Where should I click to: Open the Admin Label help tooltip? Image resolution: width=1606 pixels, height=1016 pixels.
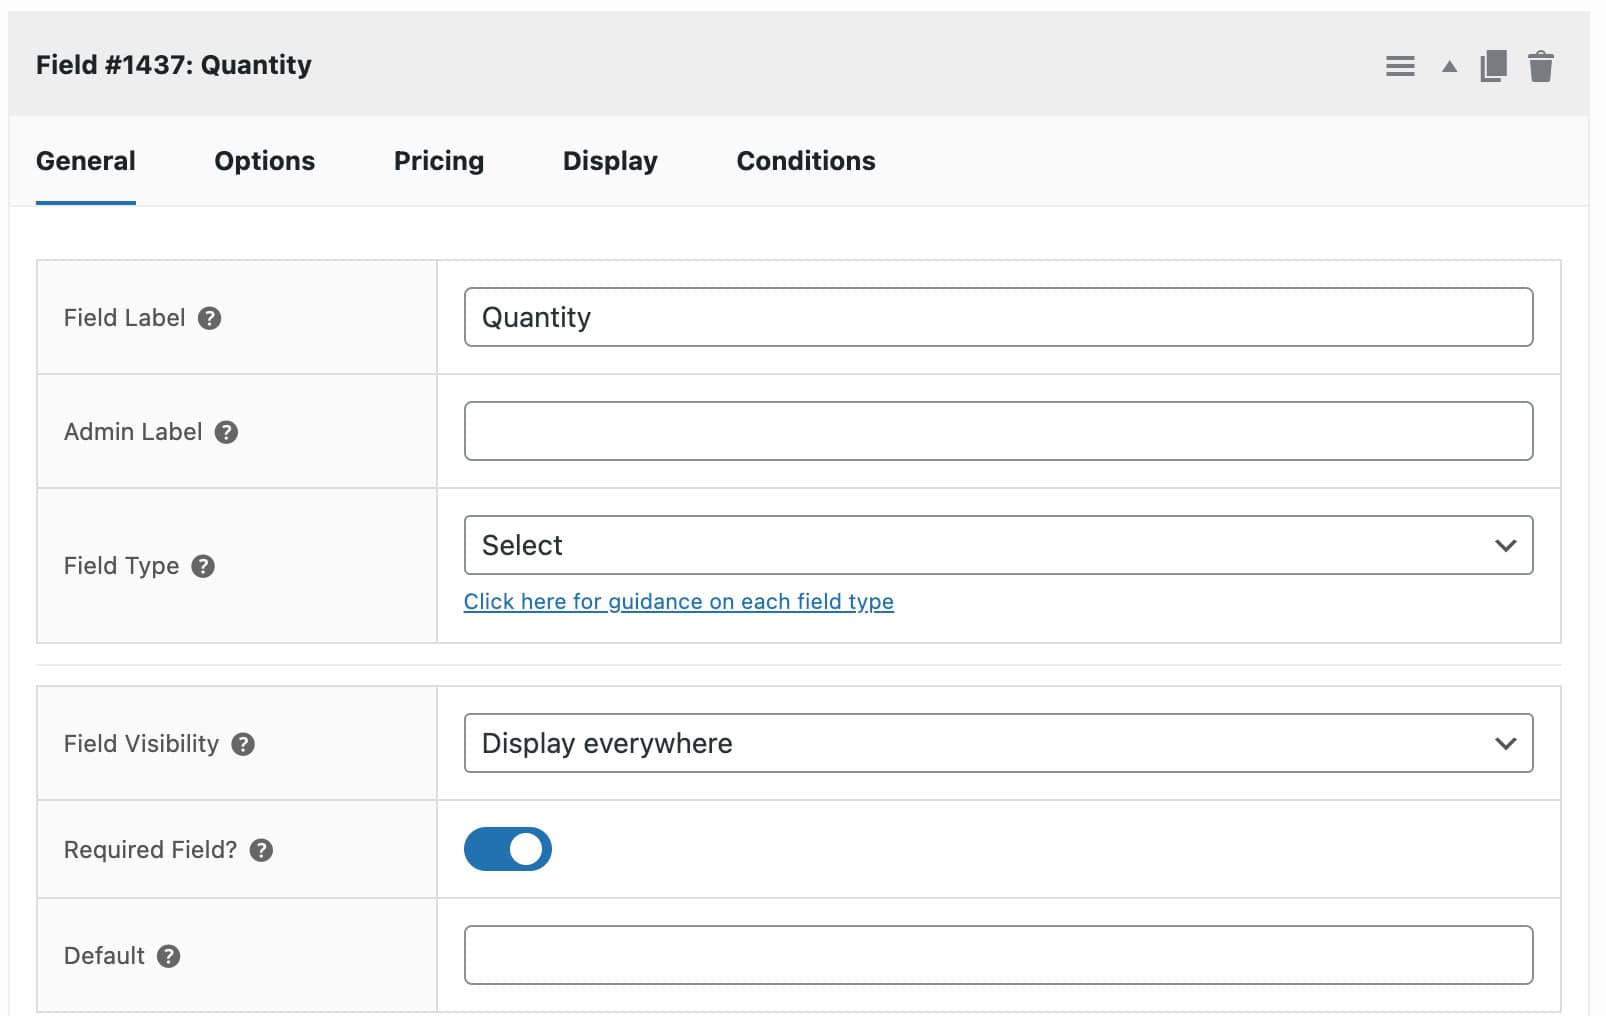[x=226, y=432]
